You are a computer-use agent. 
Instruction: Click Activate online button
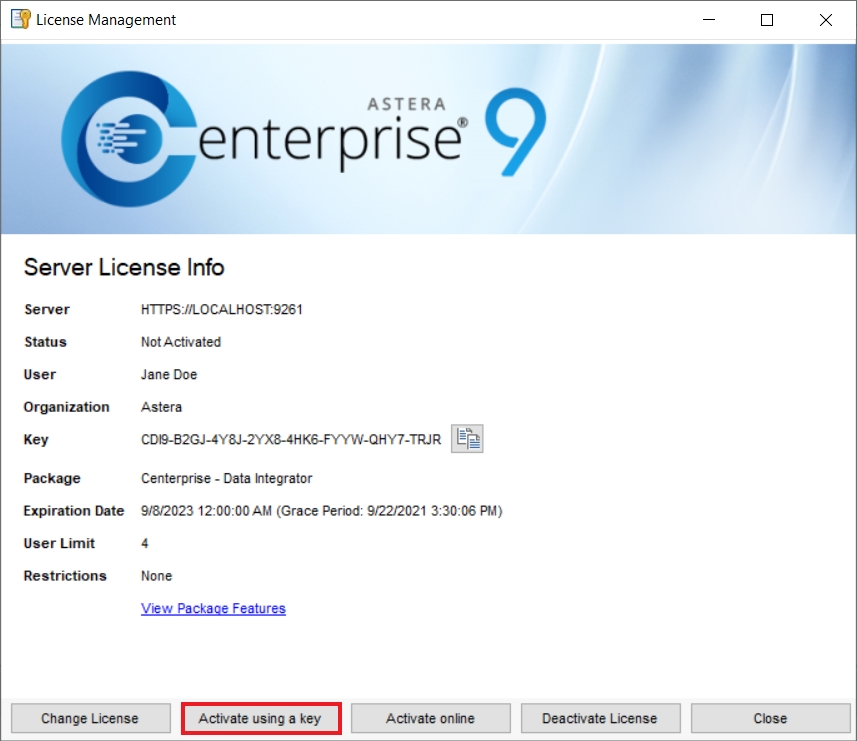(431, 718)
